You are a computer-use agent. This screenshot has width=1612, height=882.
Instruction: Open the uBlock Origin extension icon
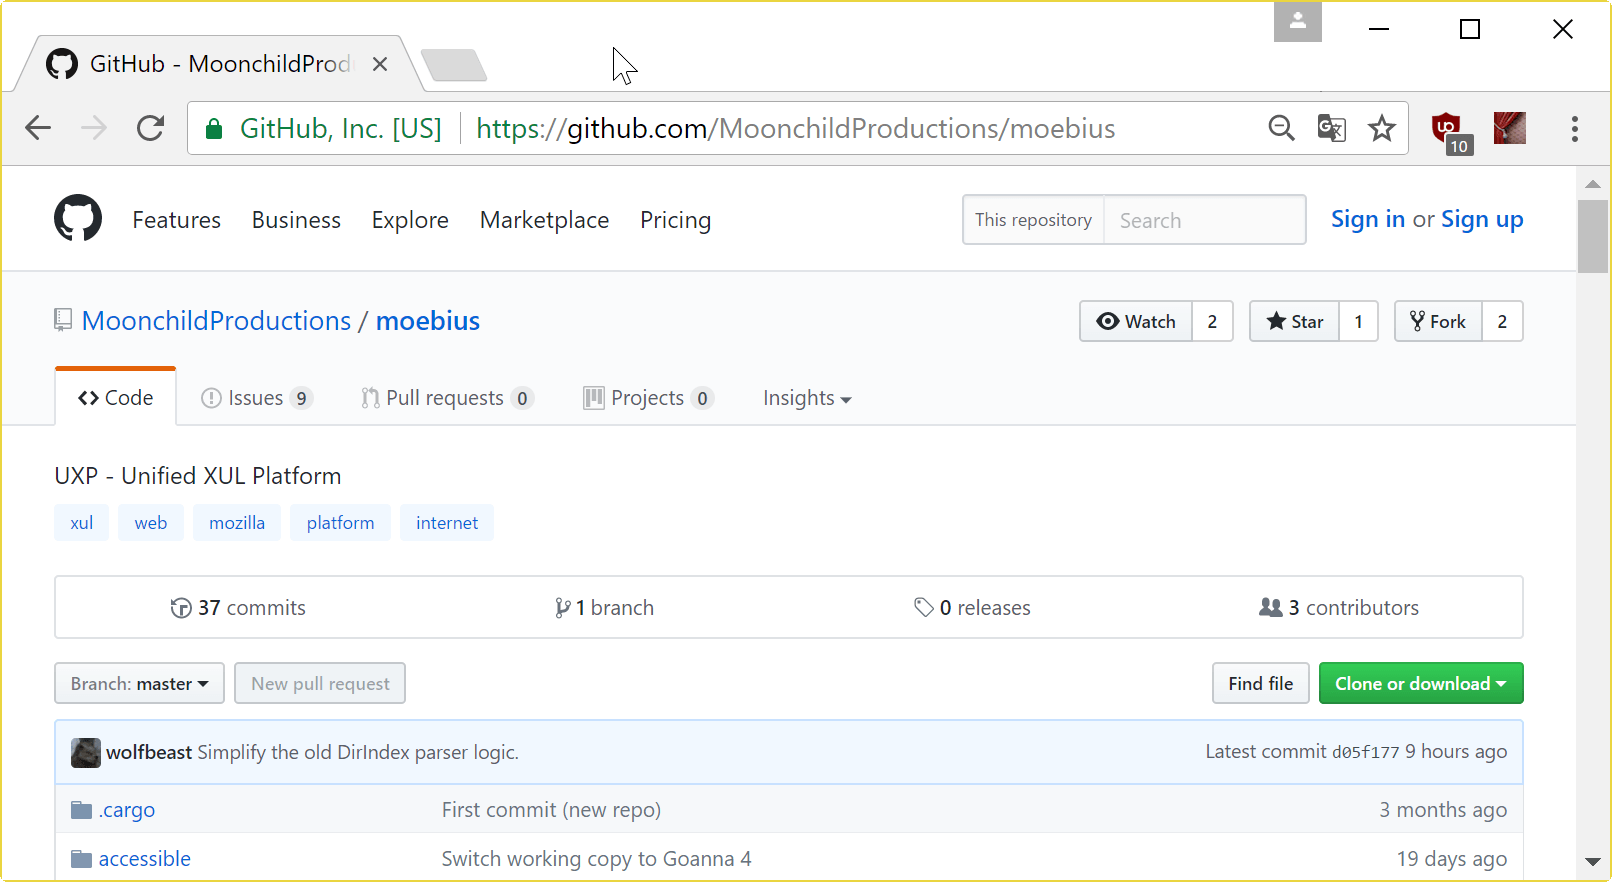pos(1450,131)
